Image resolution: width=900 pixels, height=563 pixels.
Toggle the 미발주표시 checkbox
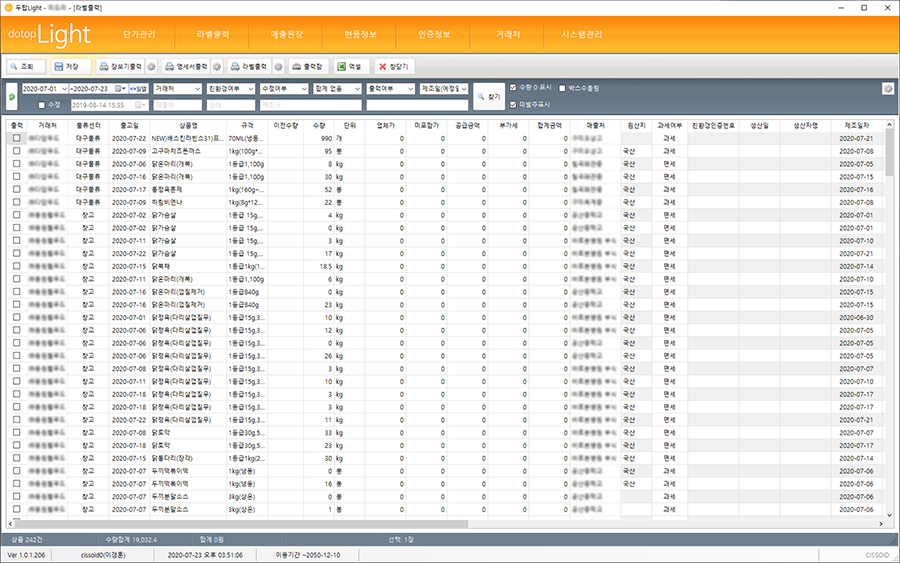(x=513, y=104)
